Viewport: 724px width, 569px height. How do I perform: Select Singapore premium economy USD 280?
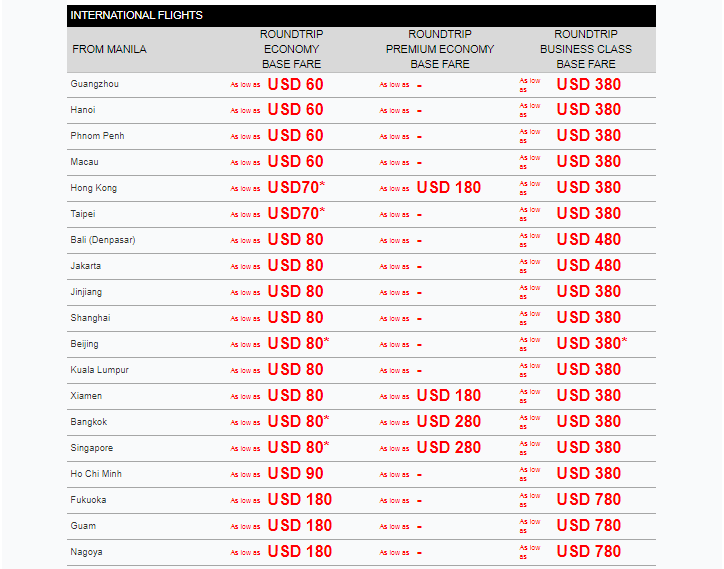(x=448, y=448)
